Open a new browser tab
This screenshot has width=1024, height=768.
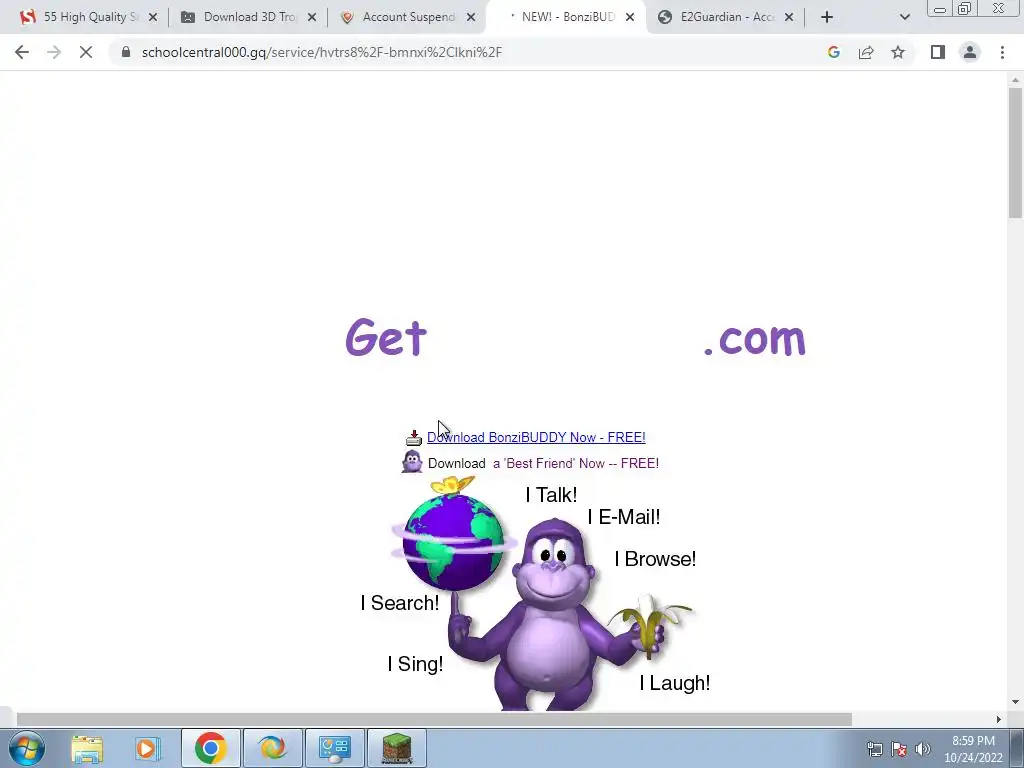point(827,17)
